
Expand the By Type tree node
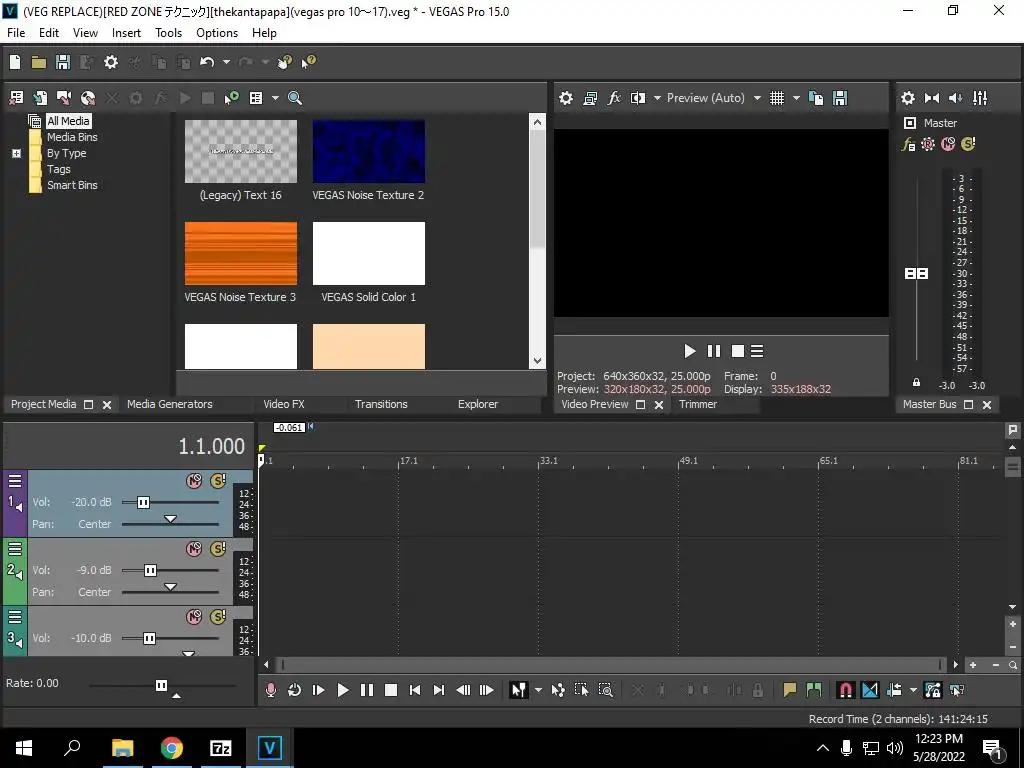click(17, 153)
